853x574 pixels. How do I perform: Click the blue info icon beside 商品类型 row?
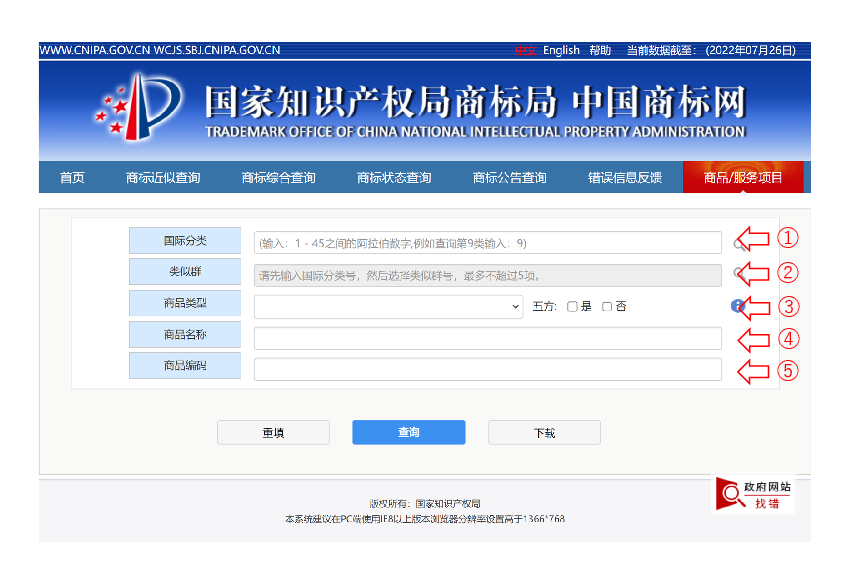[x=737, y=306]
